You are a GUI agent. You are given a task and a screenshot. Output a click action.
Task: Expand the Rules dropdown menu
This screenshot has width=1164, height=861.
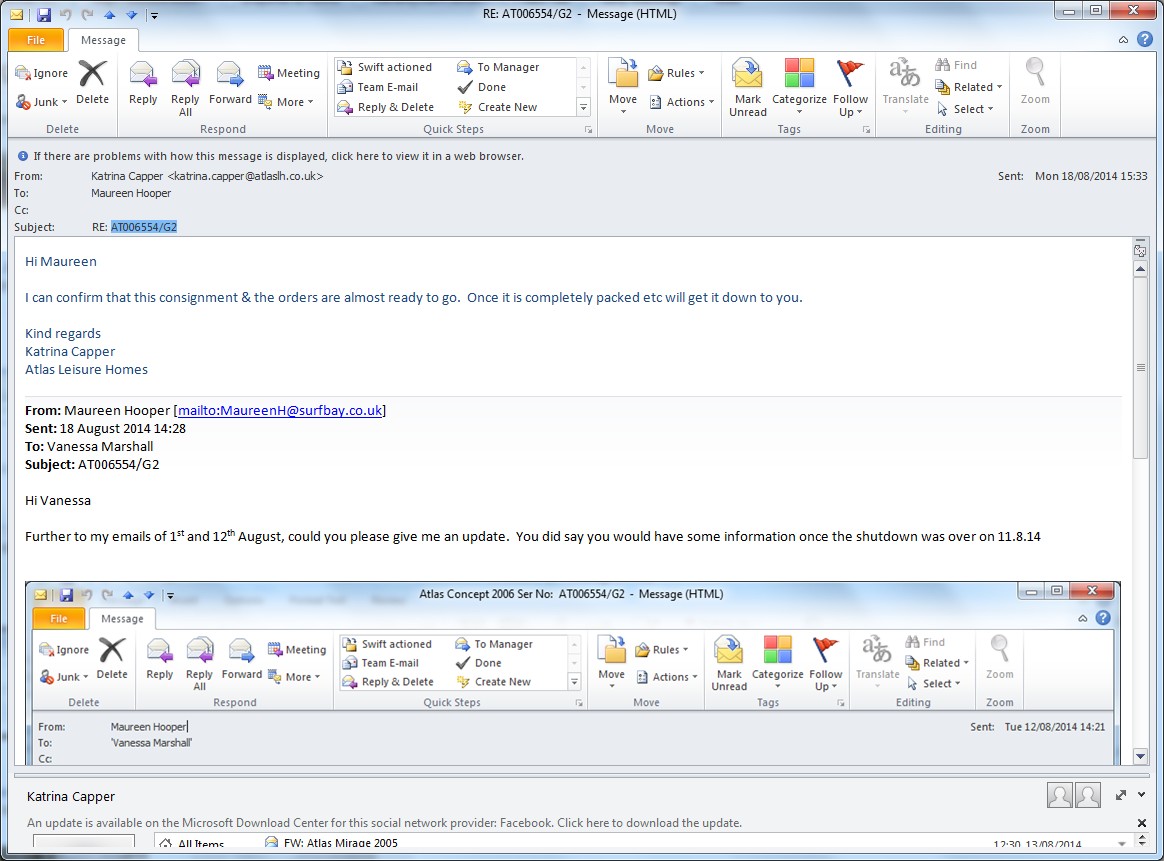coord(676,73)
